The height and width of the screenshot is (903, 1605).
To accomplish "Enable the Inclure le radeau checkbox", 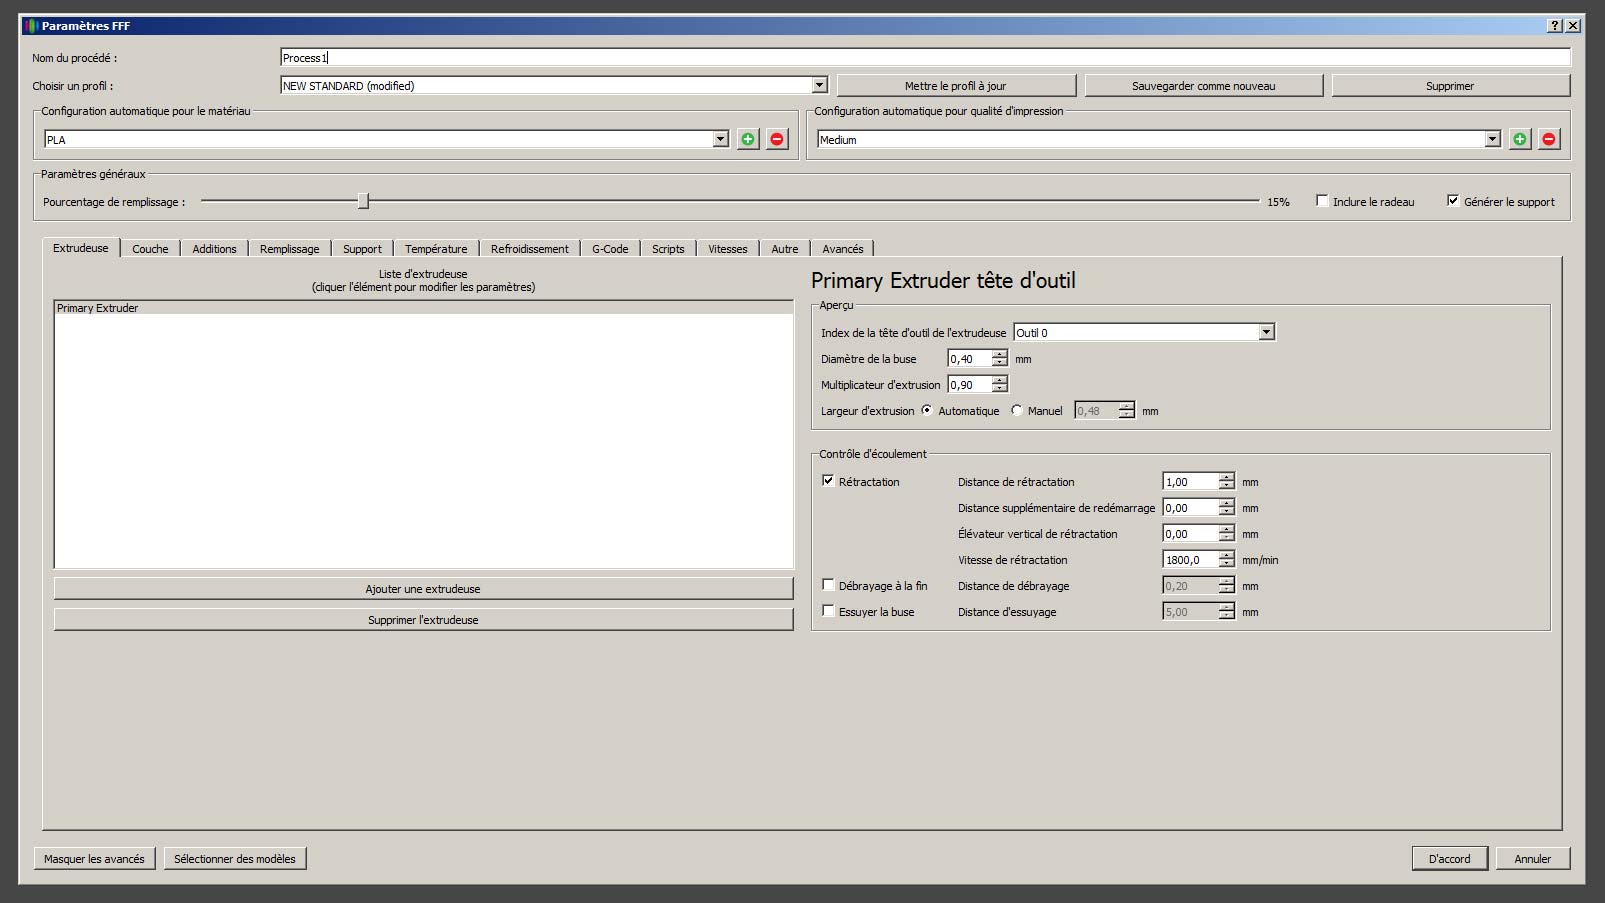I will click(1322, 201).
